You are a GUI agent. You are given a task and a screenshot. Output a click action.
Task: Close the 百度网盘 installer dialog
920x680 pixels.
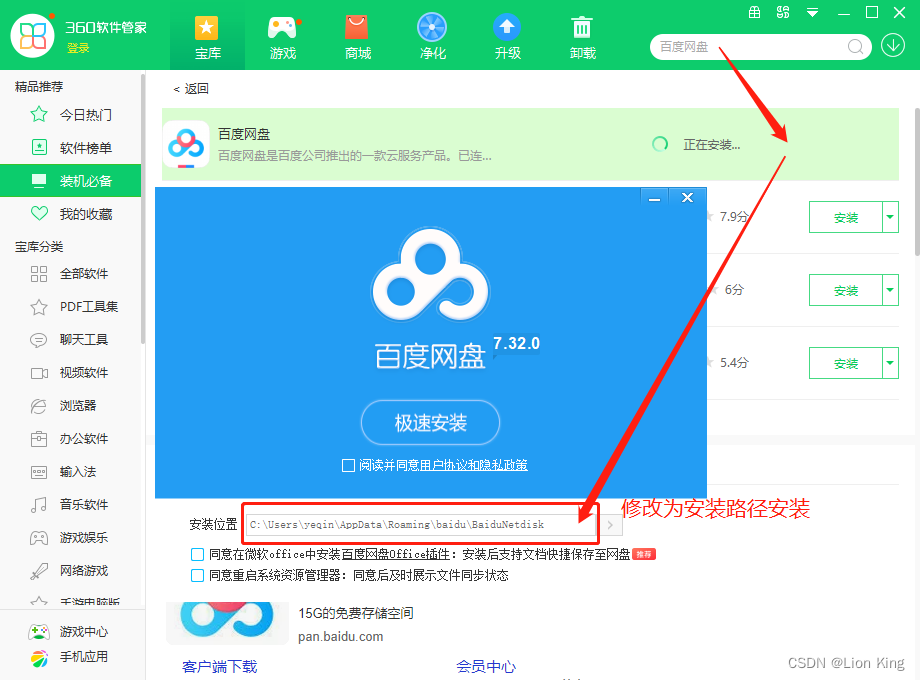[x=687, y=198]
